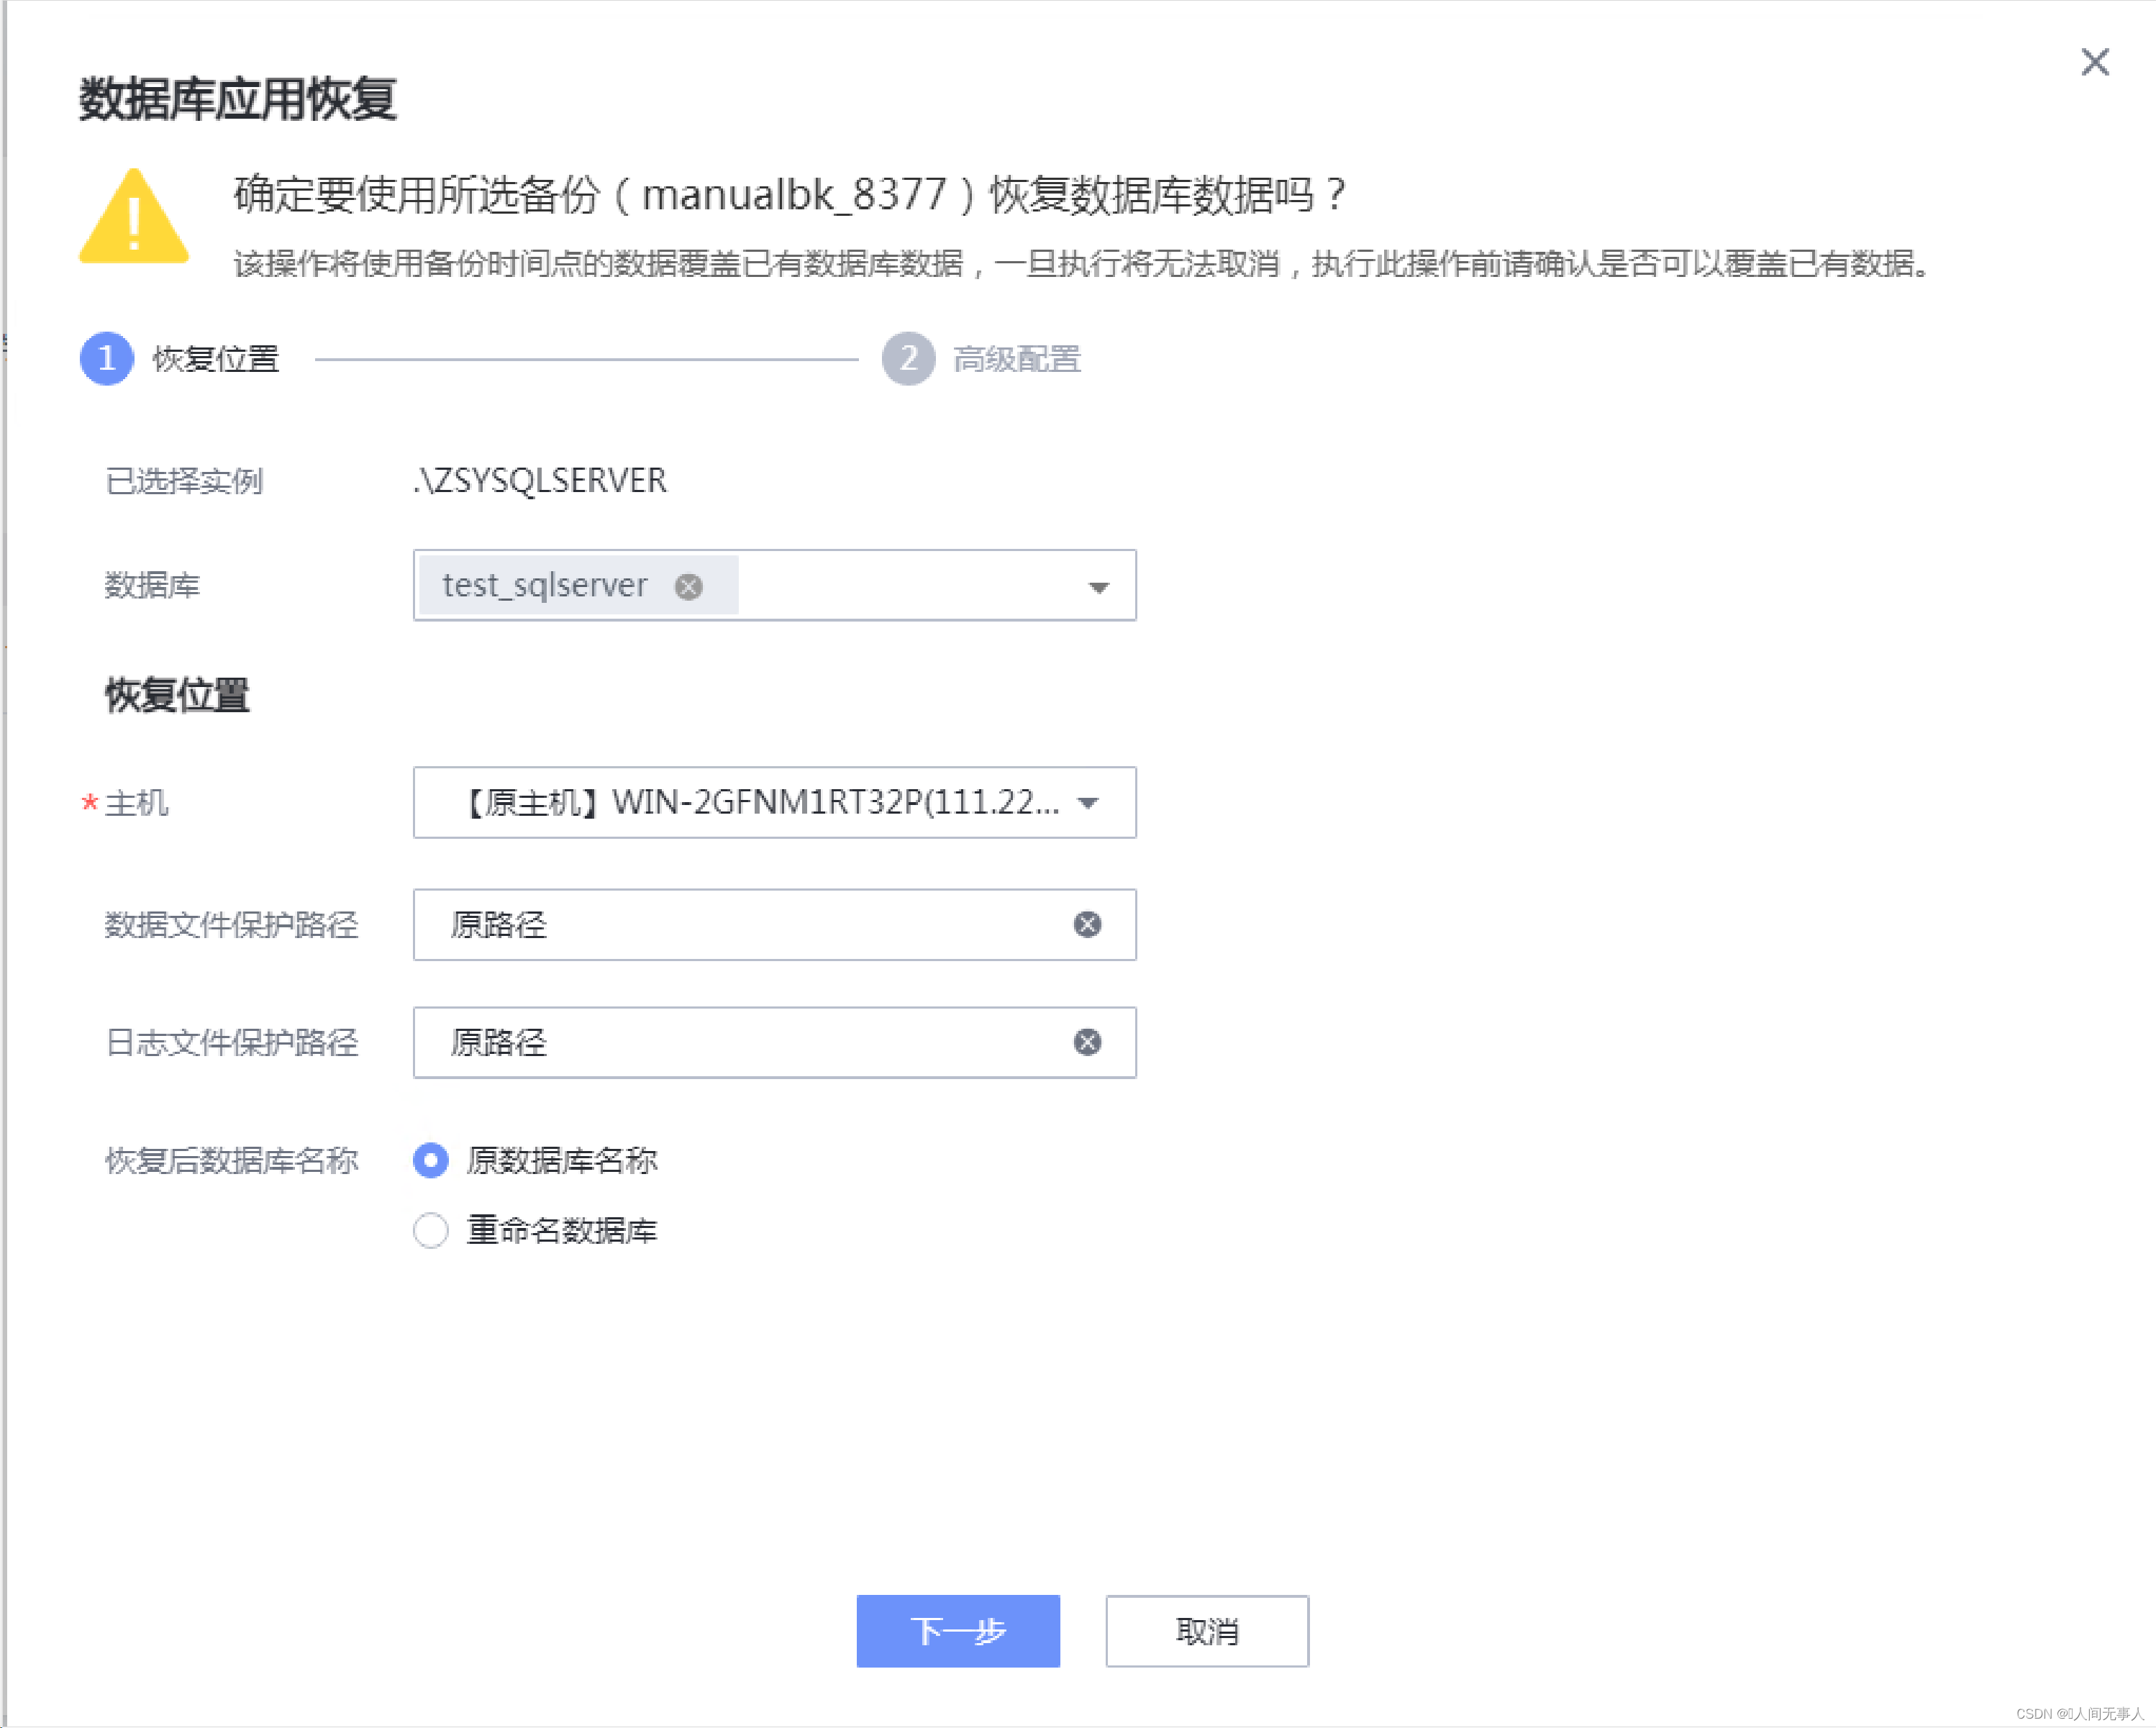Clear the 日志文件保护路径 field
2156x1728 pixels.
[1087, 1042]
